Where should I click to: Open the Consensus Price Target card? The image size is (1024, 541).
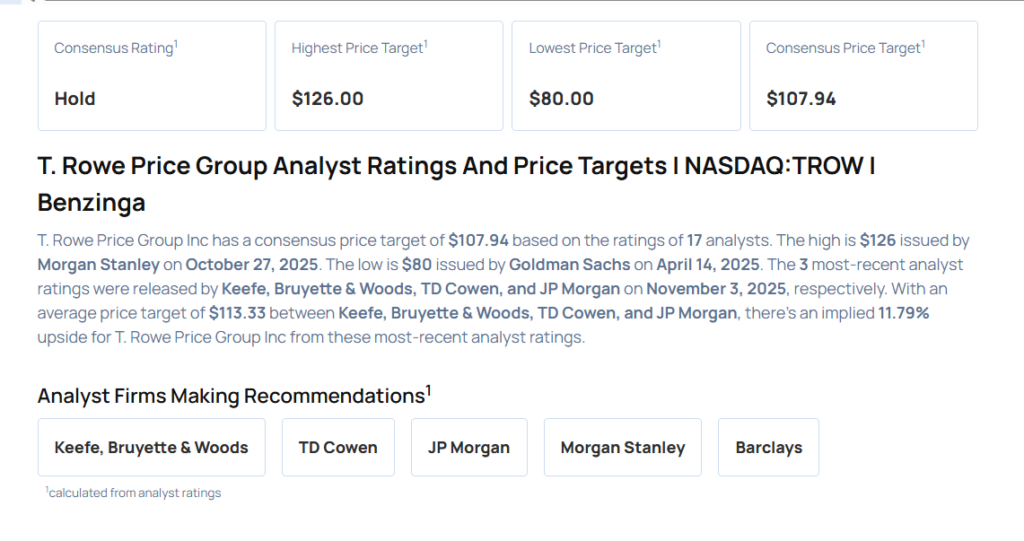(863, 75)
